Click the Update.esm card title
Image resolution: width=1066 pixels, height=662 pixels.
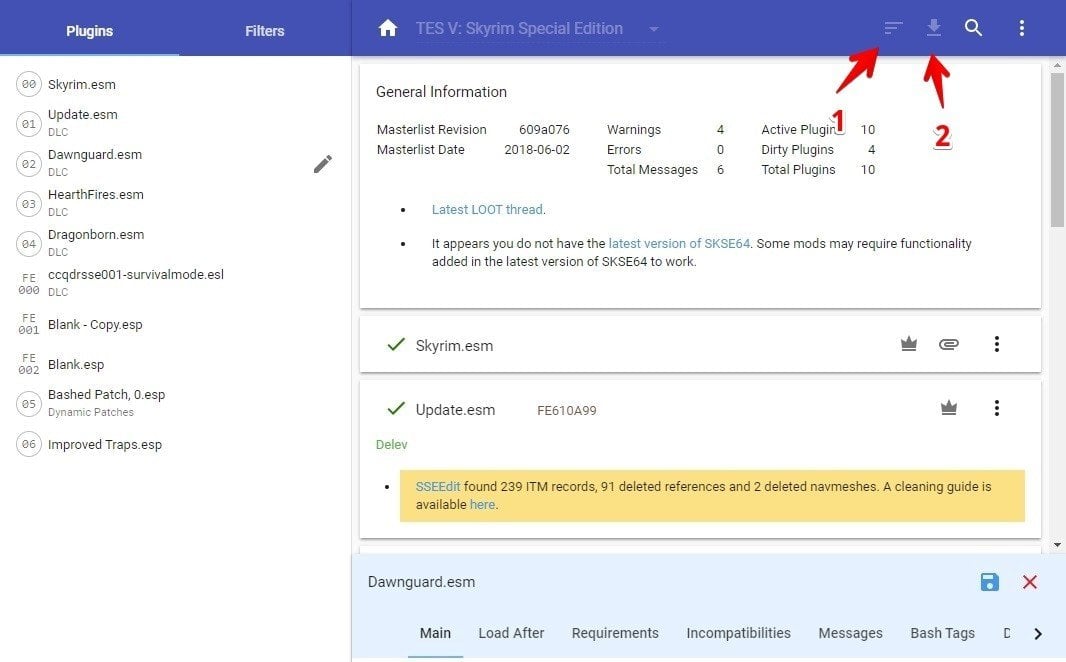point(455,410)
